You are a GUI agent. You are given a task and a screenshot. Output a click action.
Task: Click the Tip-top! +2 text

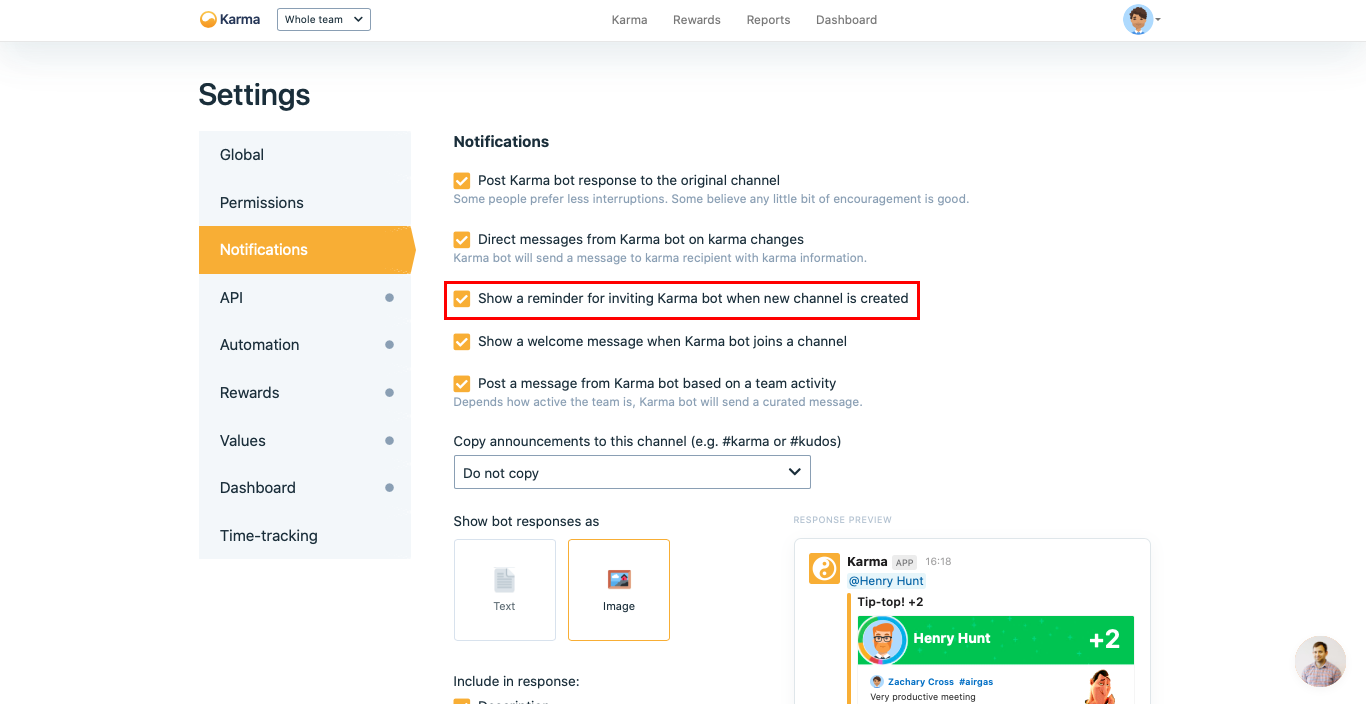tap(890, 602)
